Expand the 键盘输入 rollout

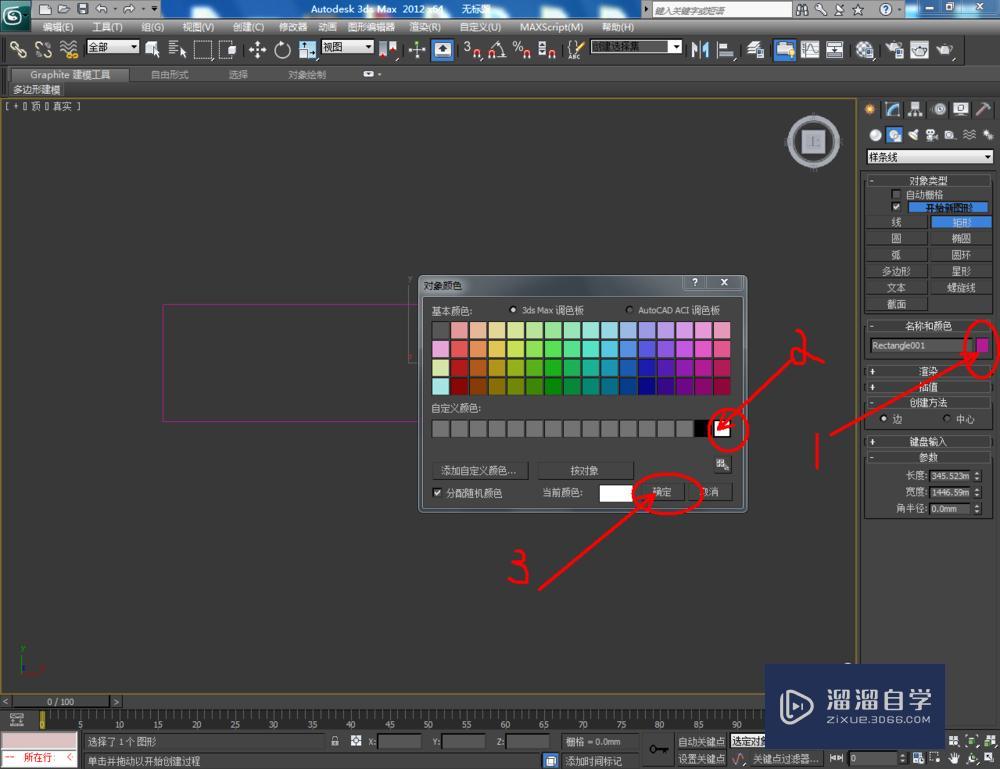click(x=929, y=441)
